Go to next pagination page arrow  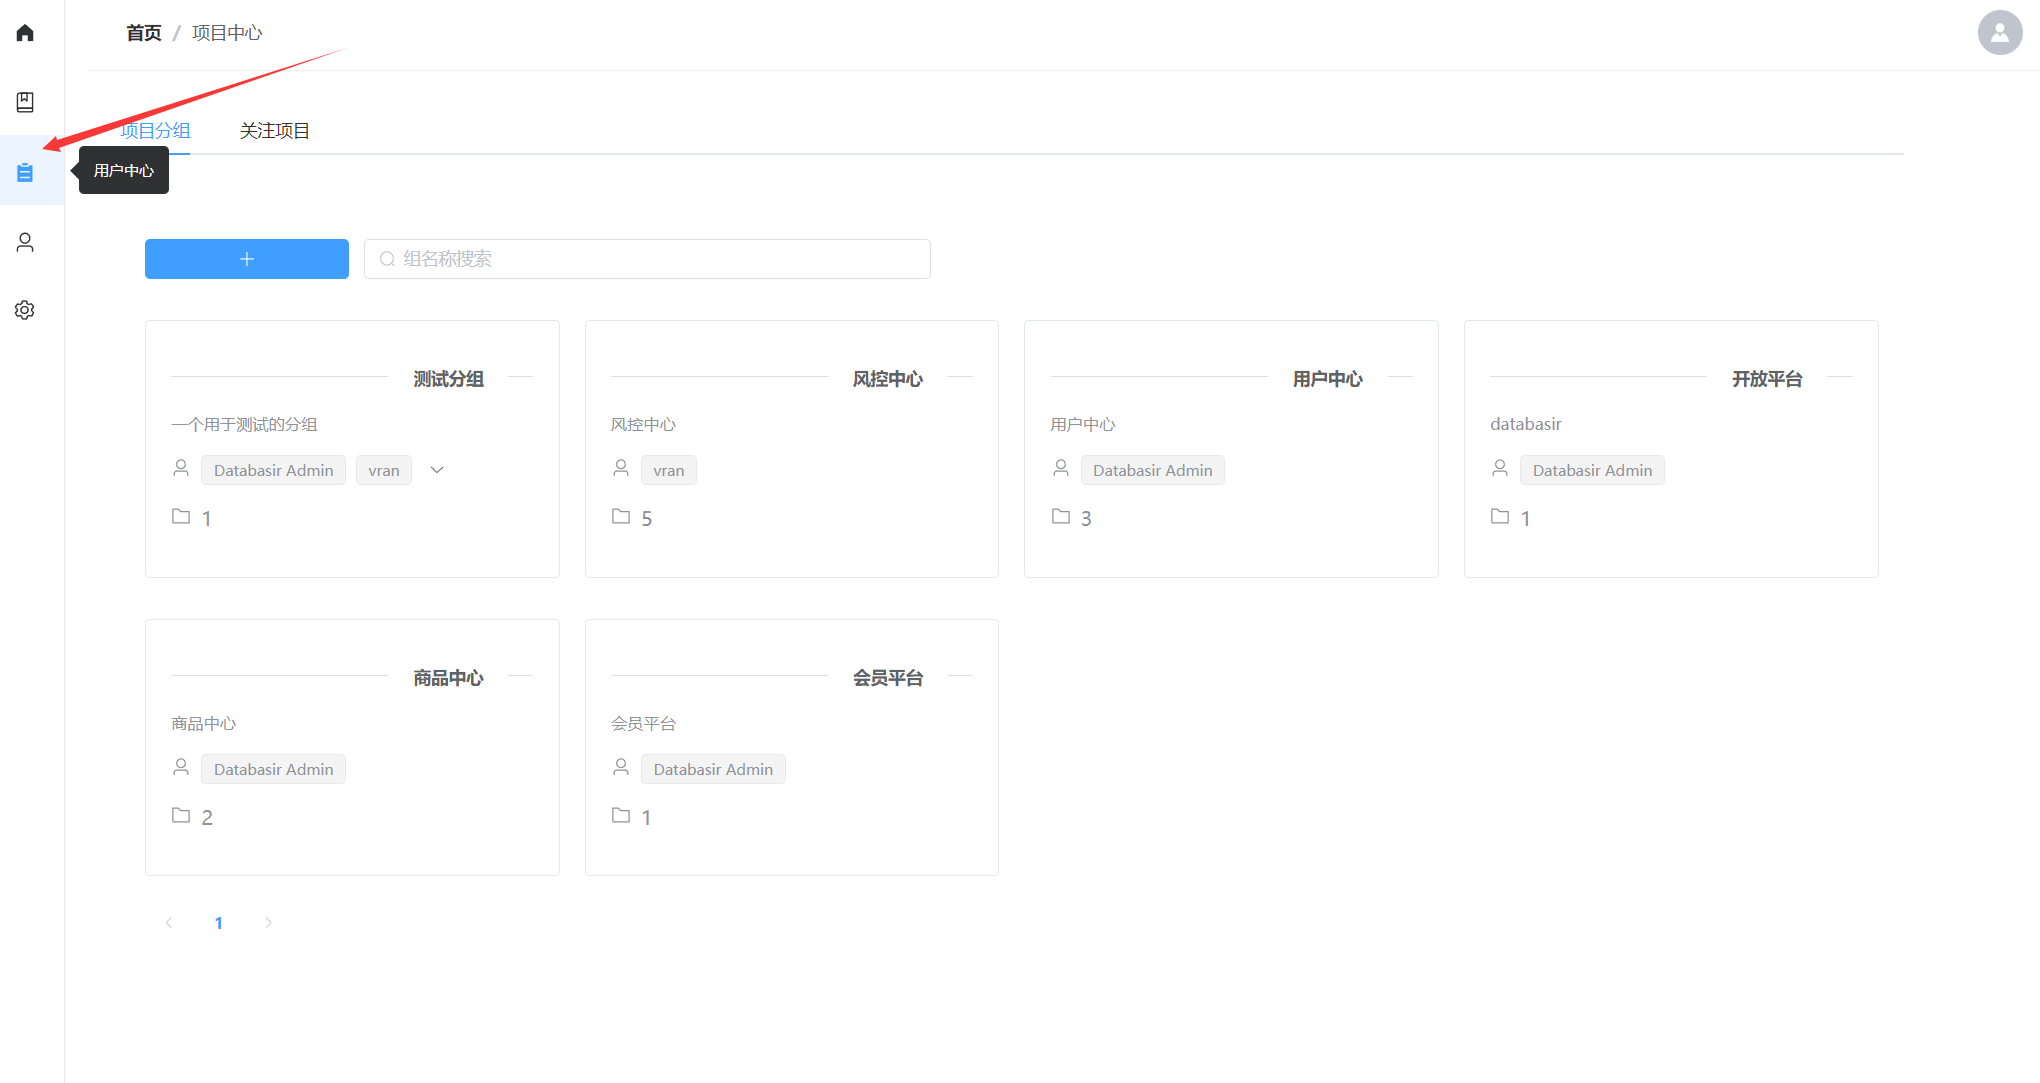(268, 922)
